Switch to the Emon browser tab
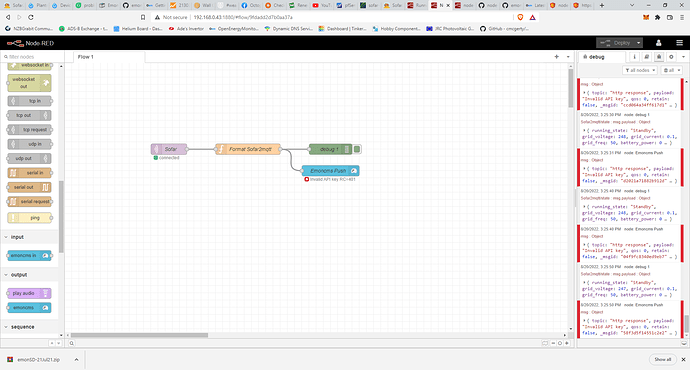The height and width of the screenshot is (370, 690). [x=108, y=5]
